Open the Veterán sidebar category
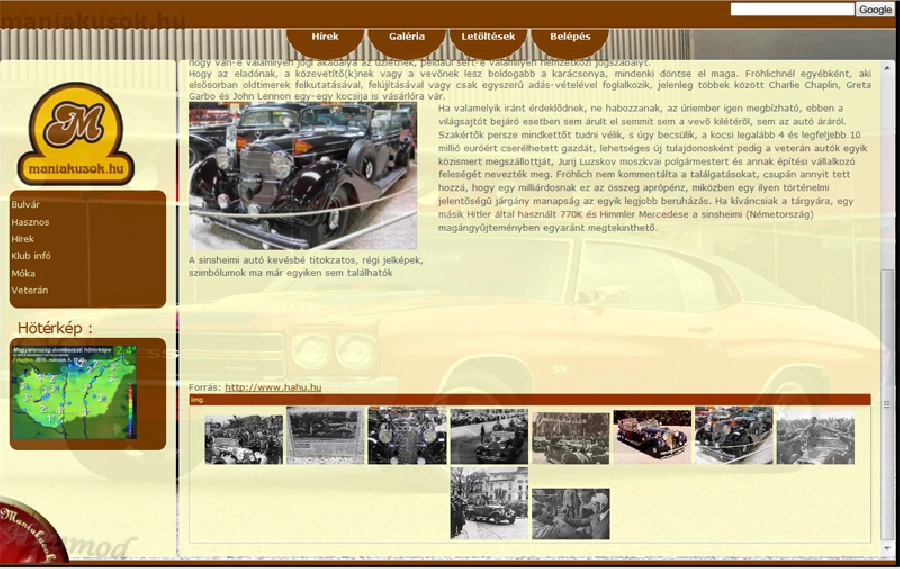900x569 pixels. [30, 290]
